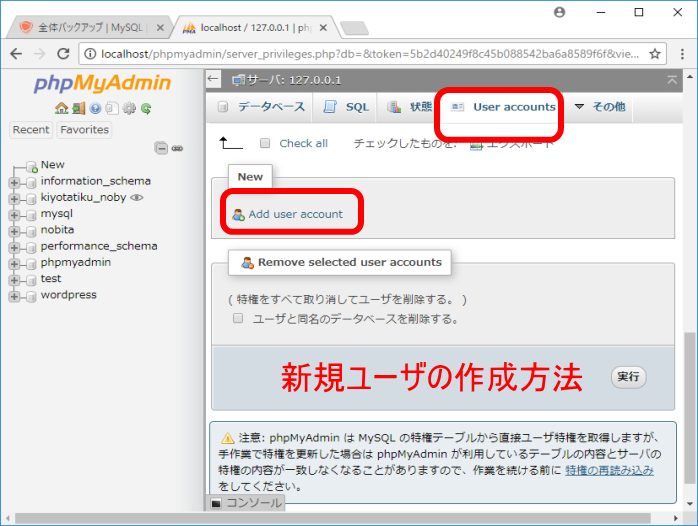Click the server icon next to サーバ: 127.0.0.1
The width and height of the screenshot is (698, 526).
pos(239,81)
